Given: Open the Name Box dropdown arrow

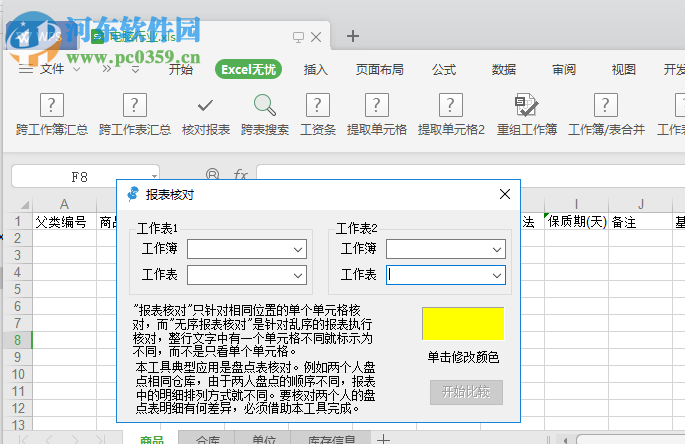Looking at the screenshot, I should [x=154, y=176].
